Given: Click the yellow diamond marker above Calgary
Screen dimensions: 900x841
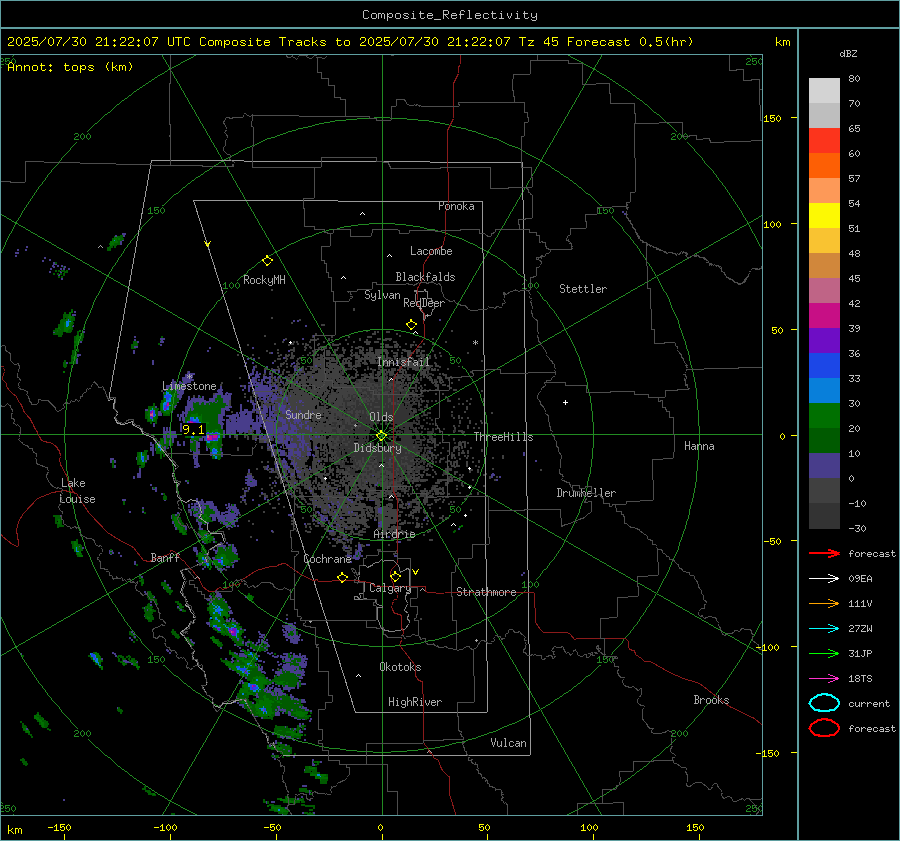Looking at the screenshot, I should pos(395,576).
